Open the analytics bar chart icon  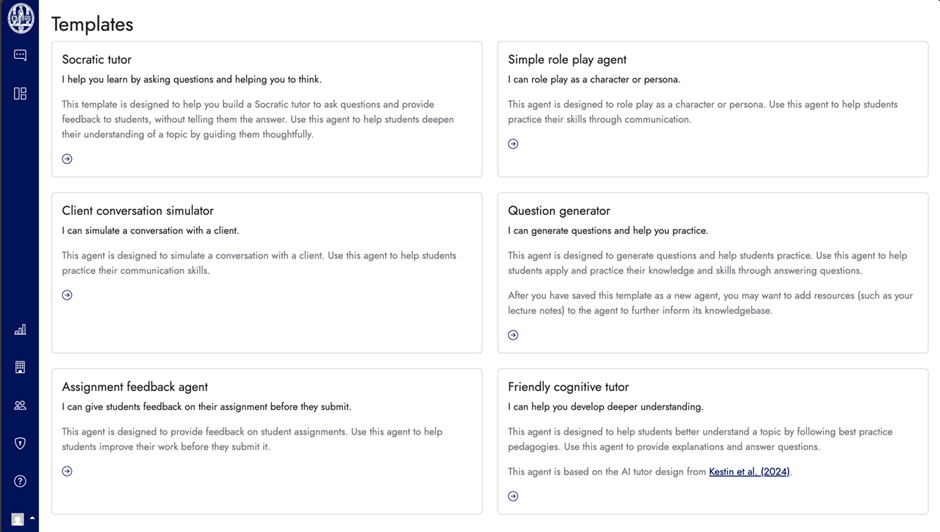point(20,329)
